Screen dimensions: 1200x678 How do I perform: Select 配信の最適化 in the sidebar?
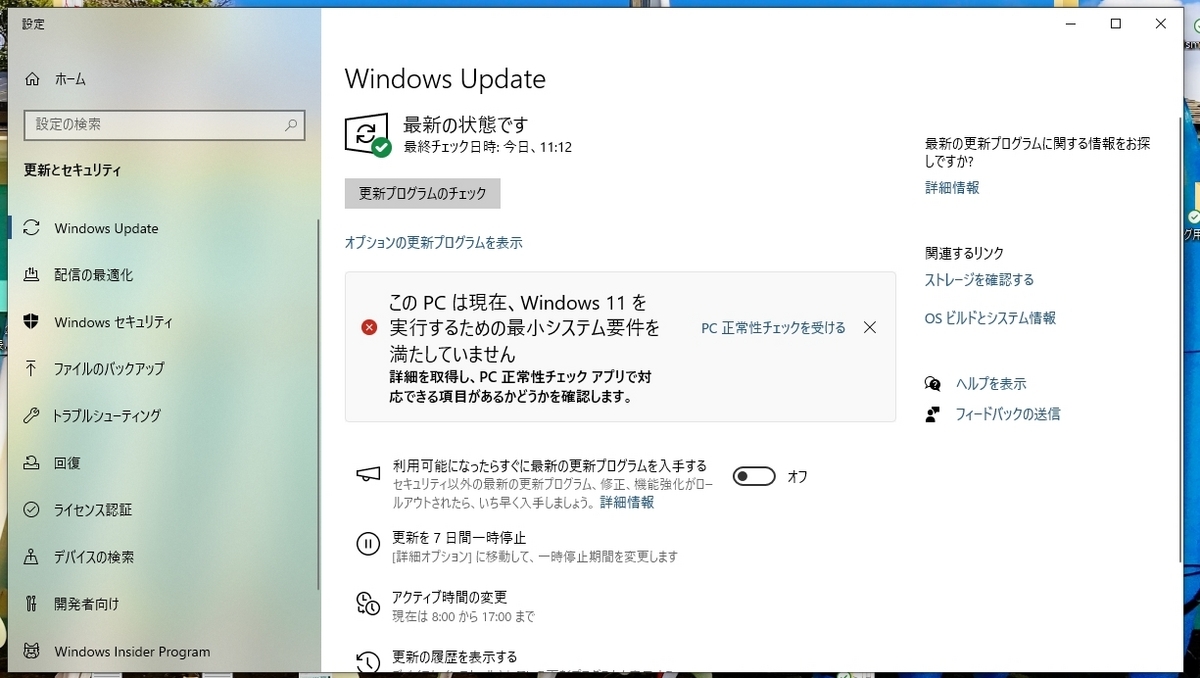pos(94,275)
